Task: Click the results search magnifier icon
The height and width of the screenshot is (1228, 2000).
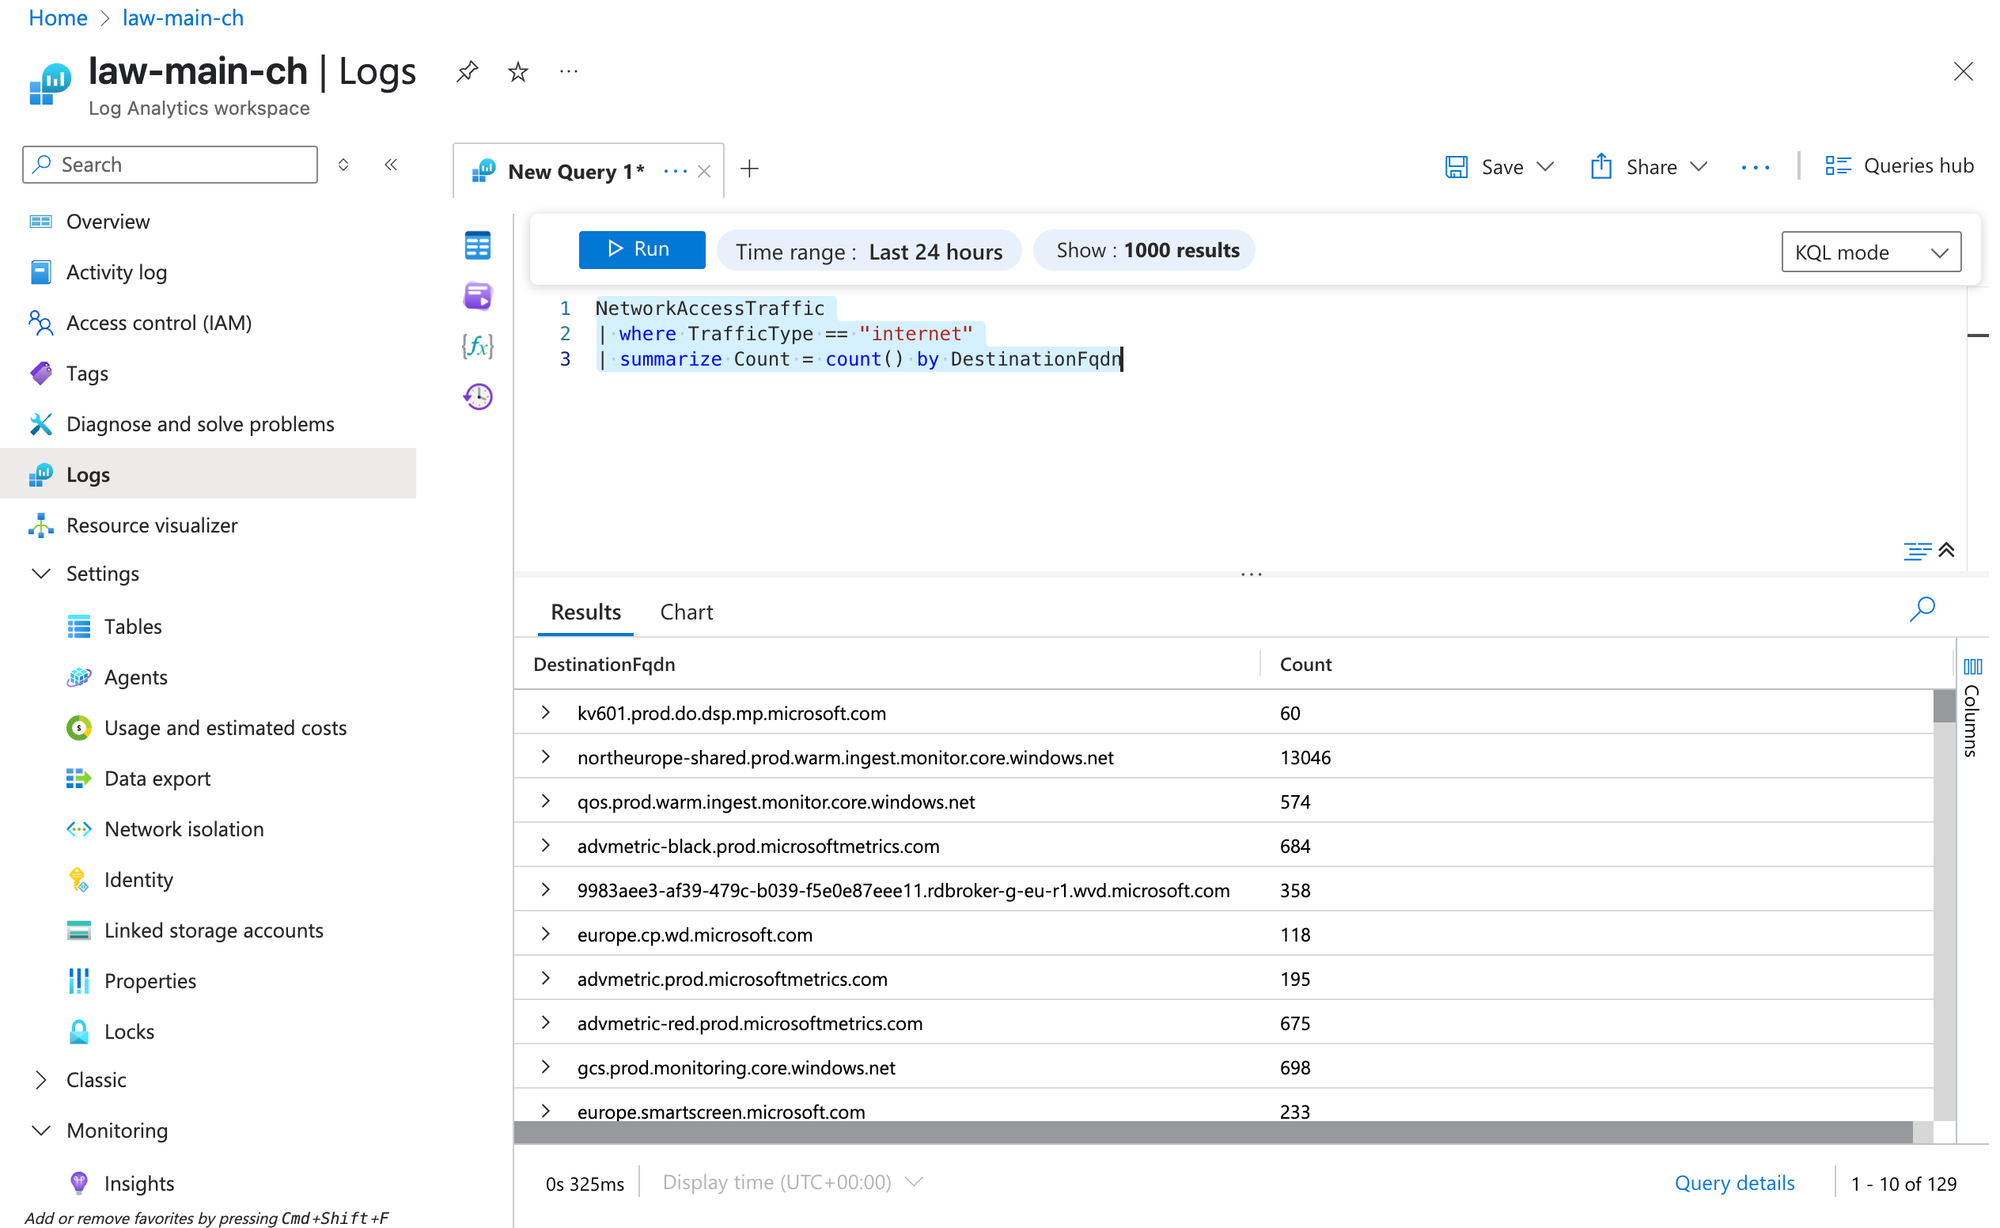Action: click(1922, 609)
